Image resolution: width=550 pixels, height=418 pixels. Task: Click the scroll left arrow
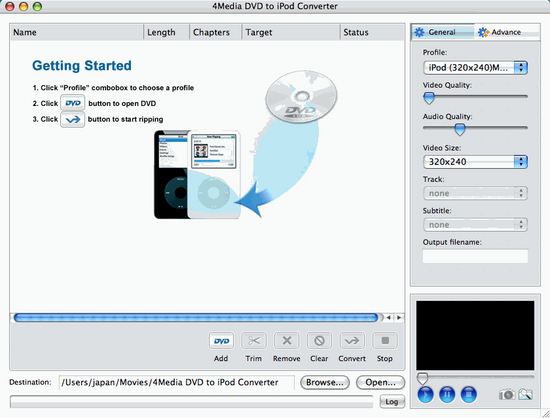[x=389, y=318]
